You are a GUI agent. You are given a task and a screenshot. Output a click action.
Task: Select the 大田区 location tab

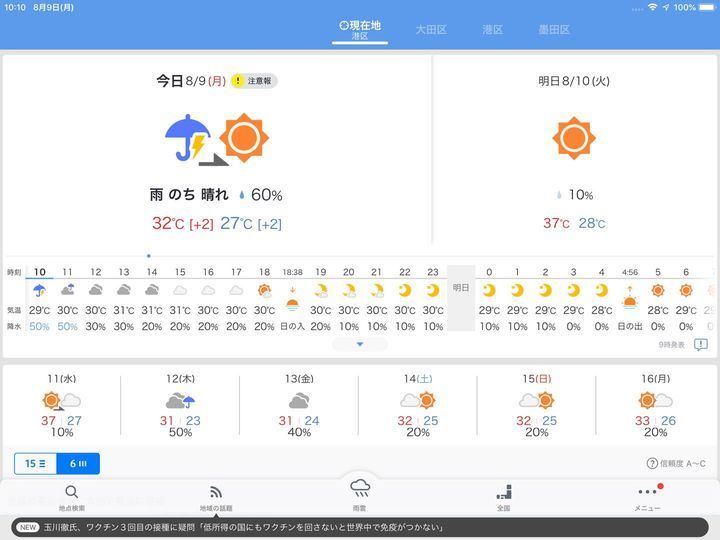click(431, 30)
